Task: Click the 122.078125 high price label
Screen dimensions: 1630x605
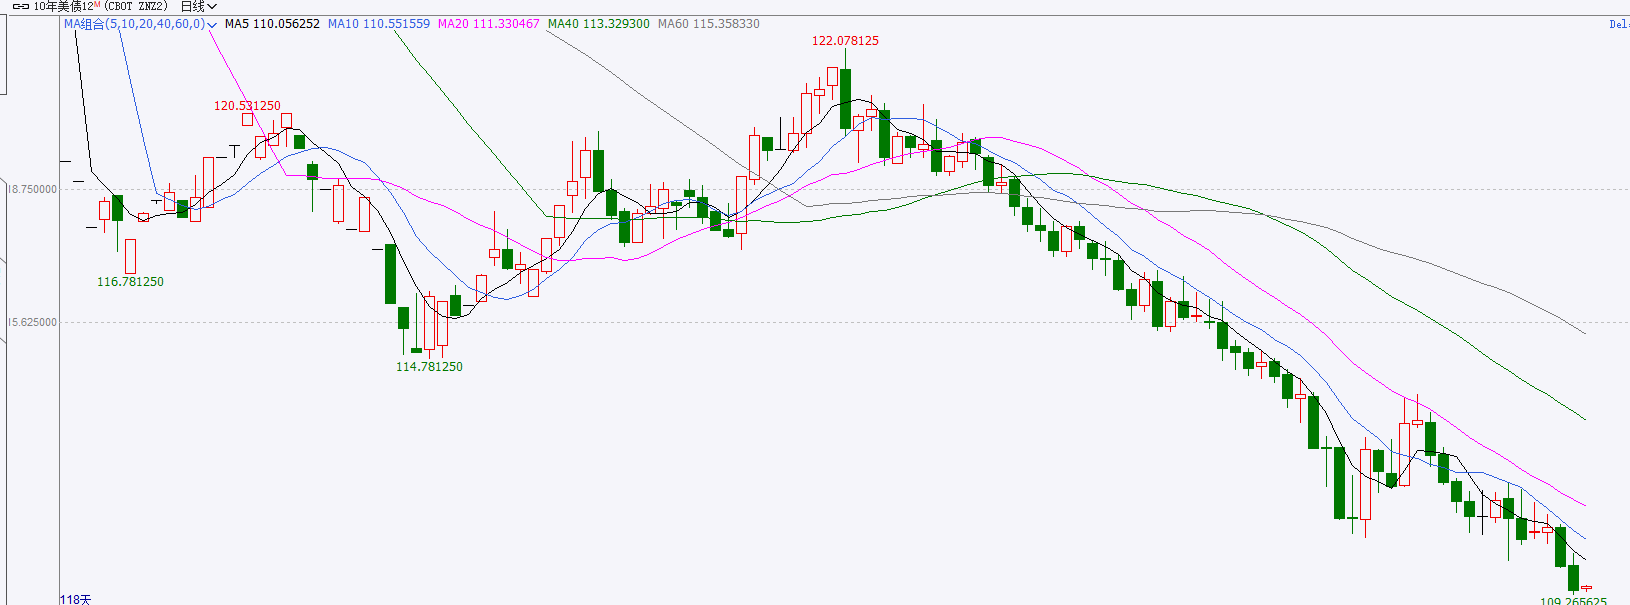Action: [845, 41]
